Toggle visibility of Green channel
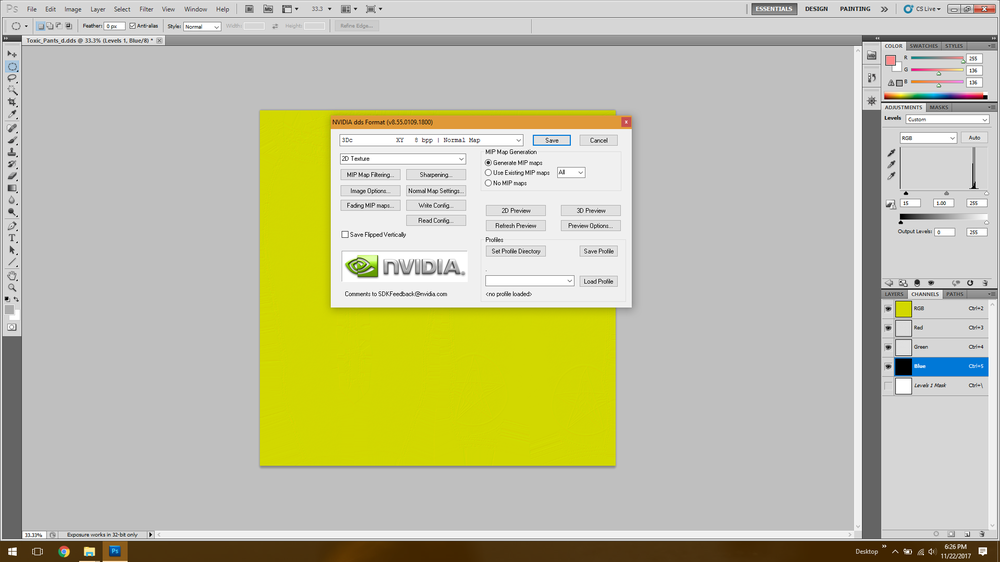 click(888, 347)
